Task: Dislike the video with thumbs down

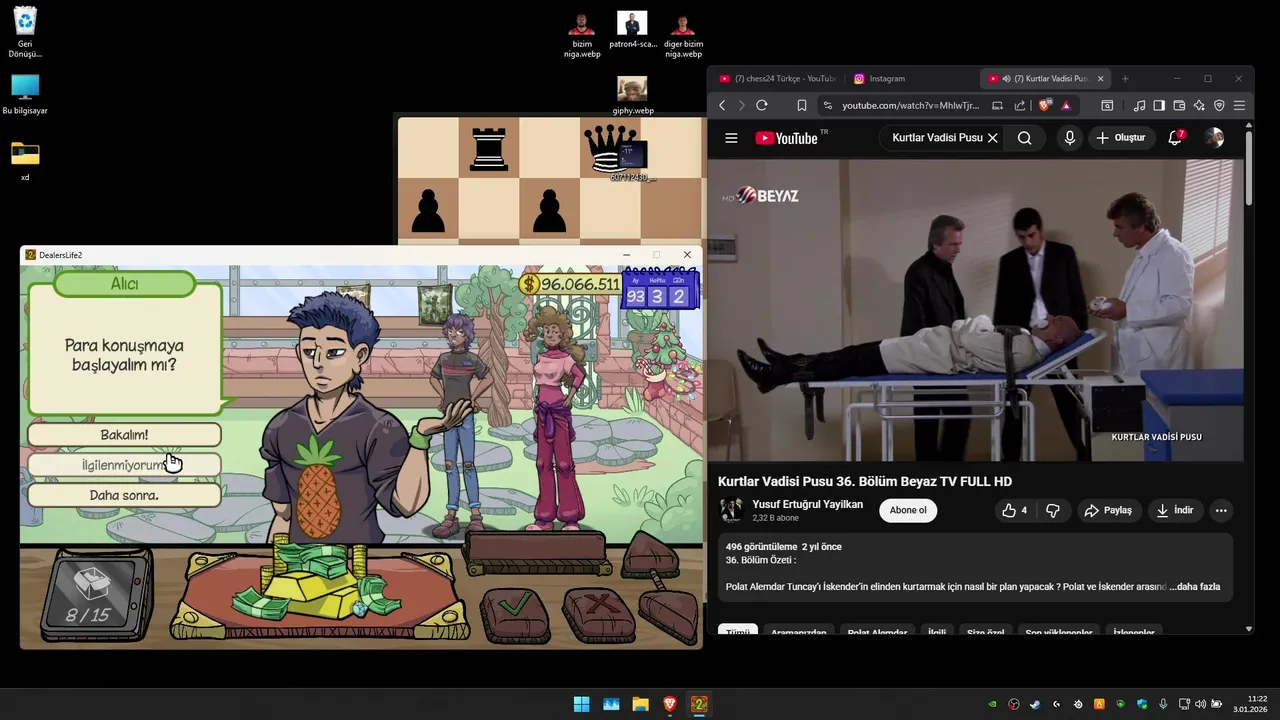Action: coord(1052,510)
